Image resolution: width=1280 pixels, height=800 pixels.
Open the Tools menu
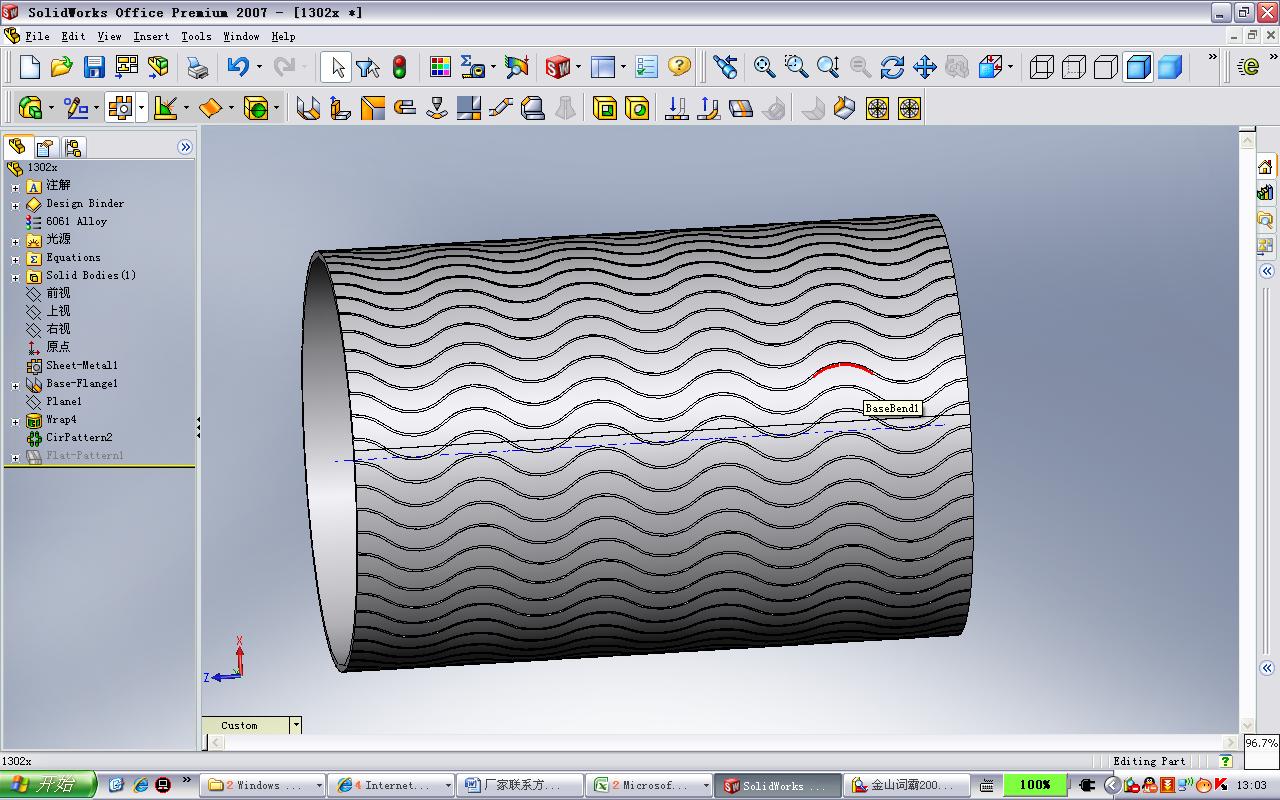196,36
